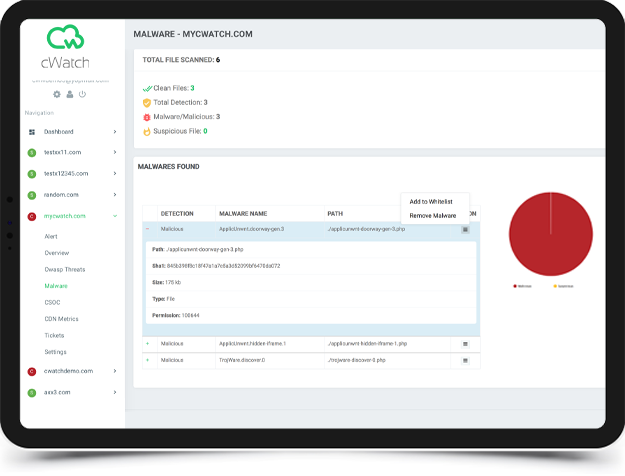Open Owasp Threats section
Image resolution: width=625 pixels, height=476 pixels.
click(65, 269)
